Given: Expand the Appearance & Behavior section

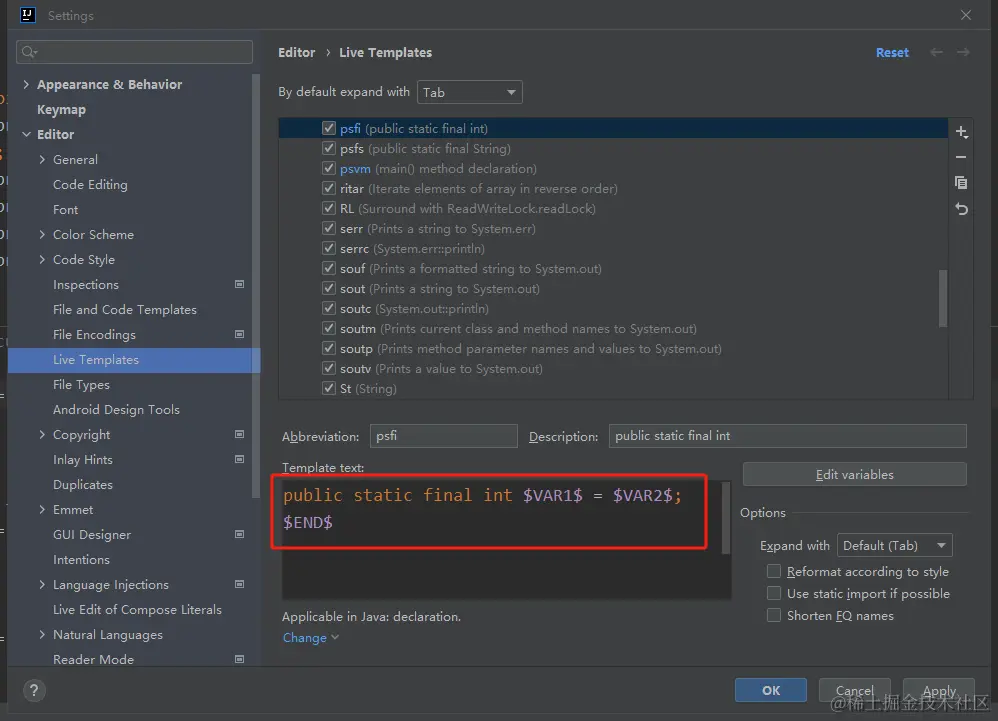Looking at the screenshot, I should [26, 84].
